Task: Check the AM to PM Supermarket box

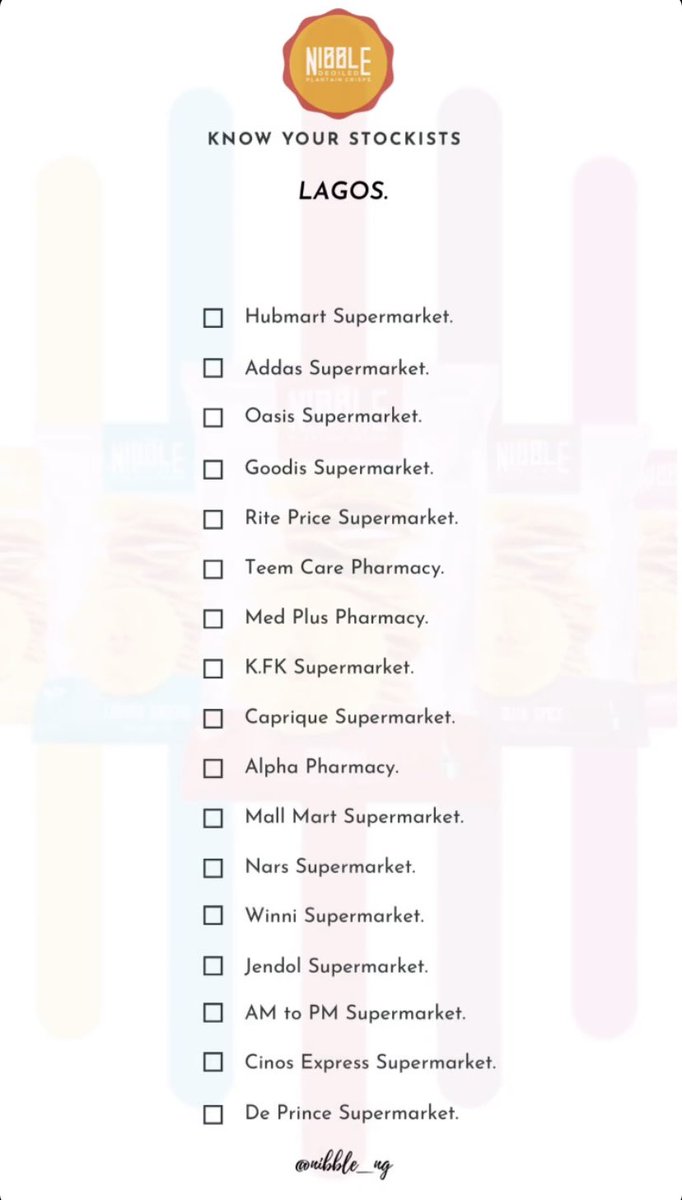Action: (213, 1013)
